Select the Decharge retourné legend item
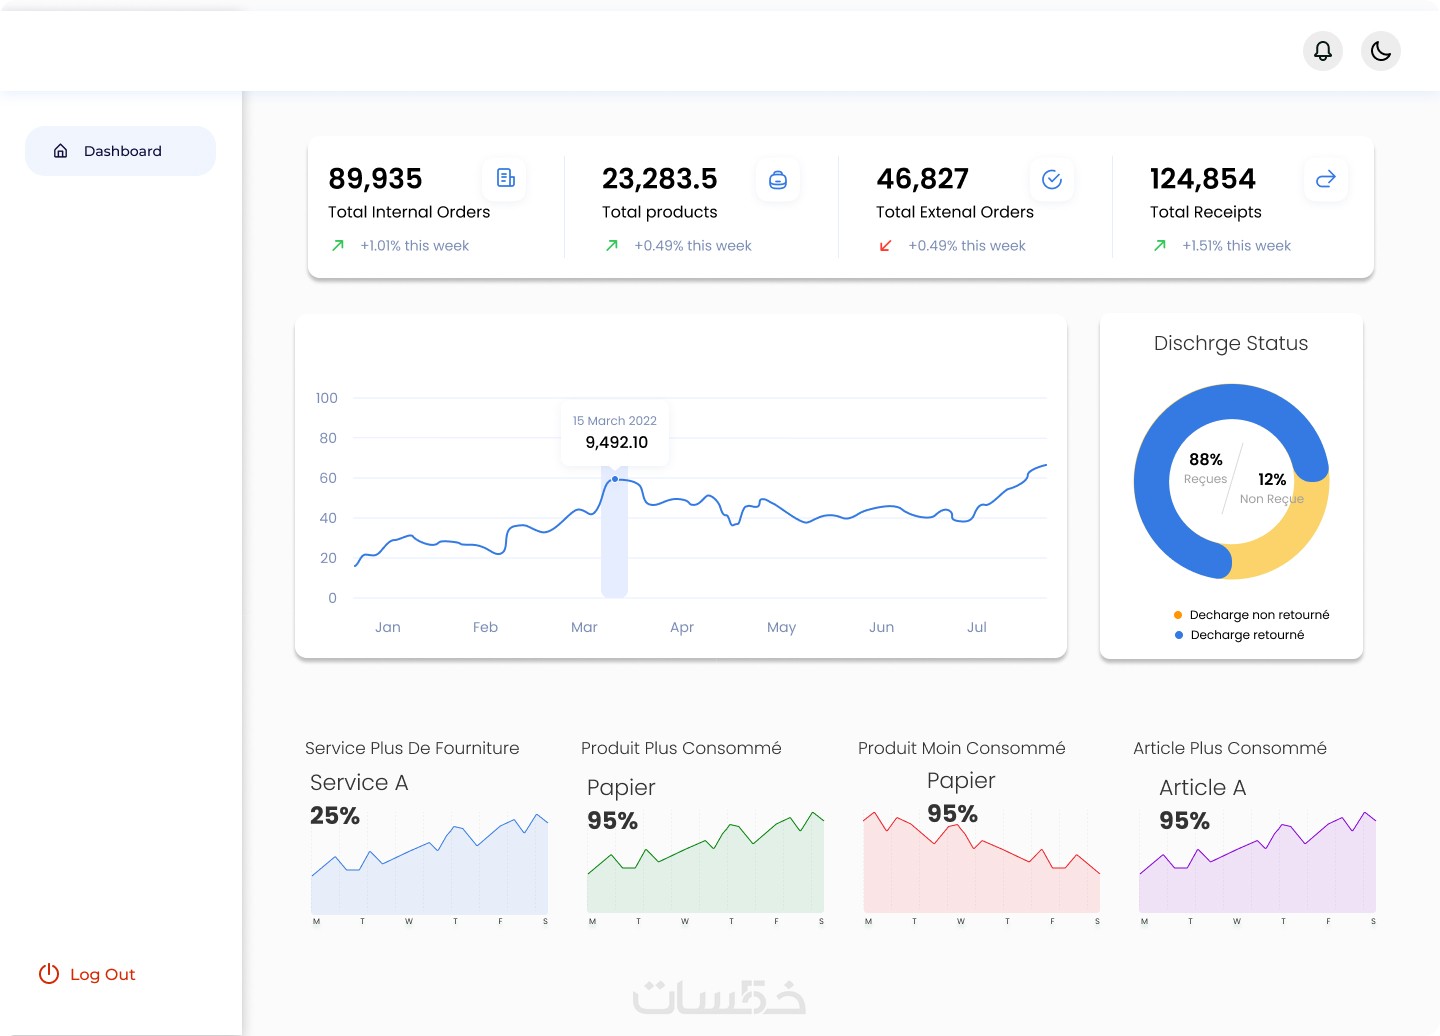The height and width of the screenshot is (1036, 1440). [1239, 635]
